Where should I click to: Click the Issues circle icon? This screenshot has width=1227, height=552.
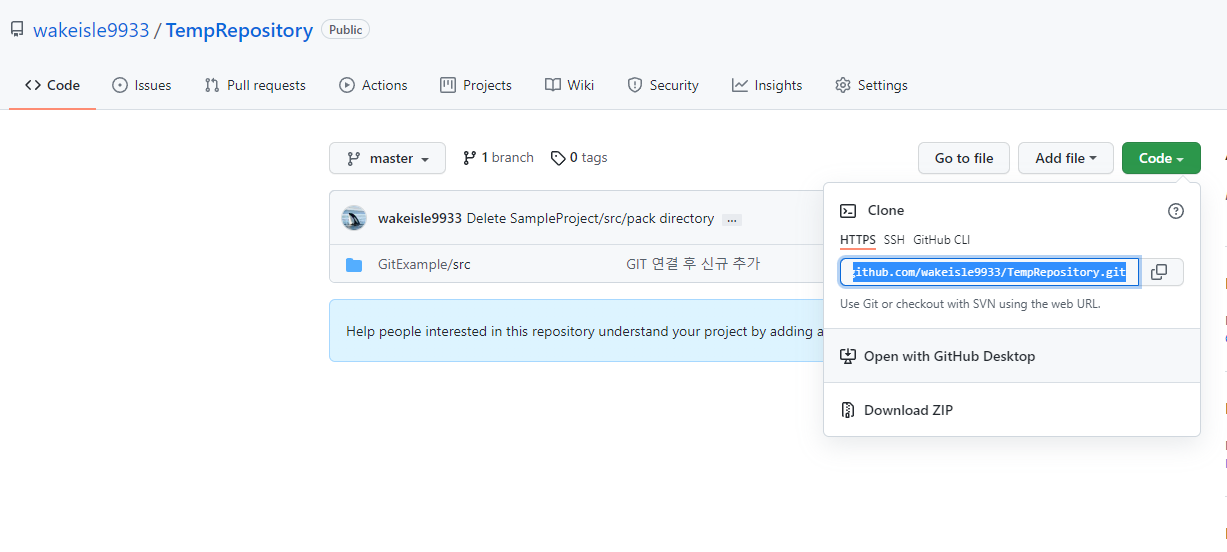(120, 85)
